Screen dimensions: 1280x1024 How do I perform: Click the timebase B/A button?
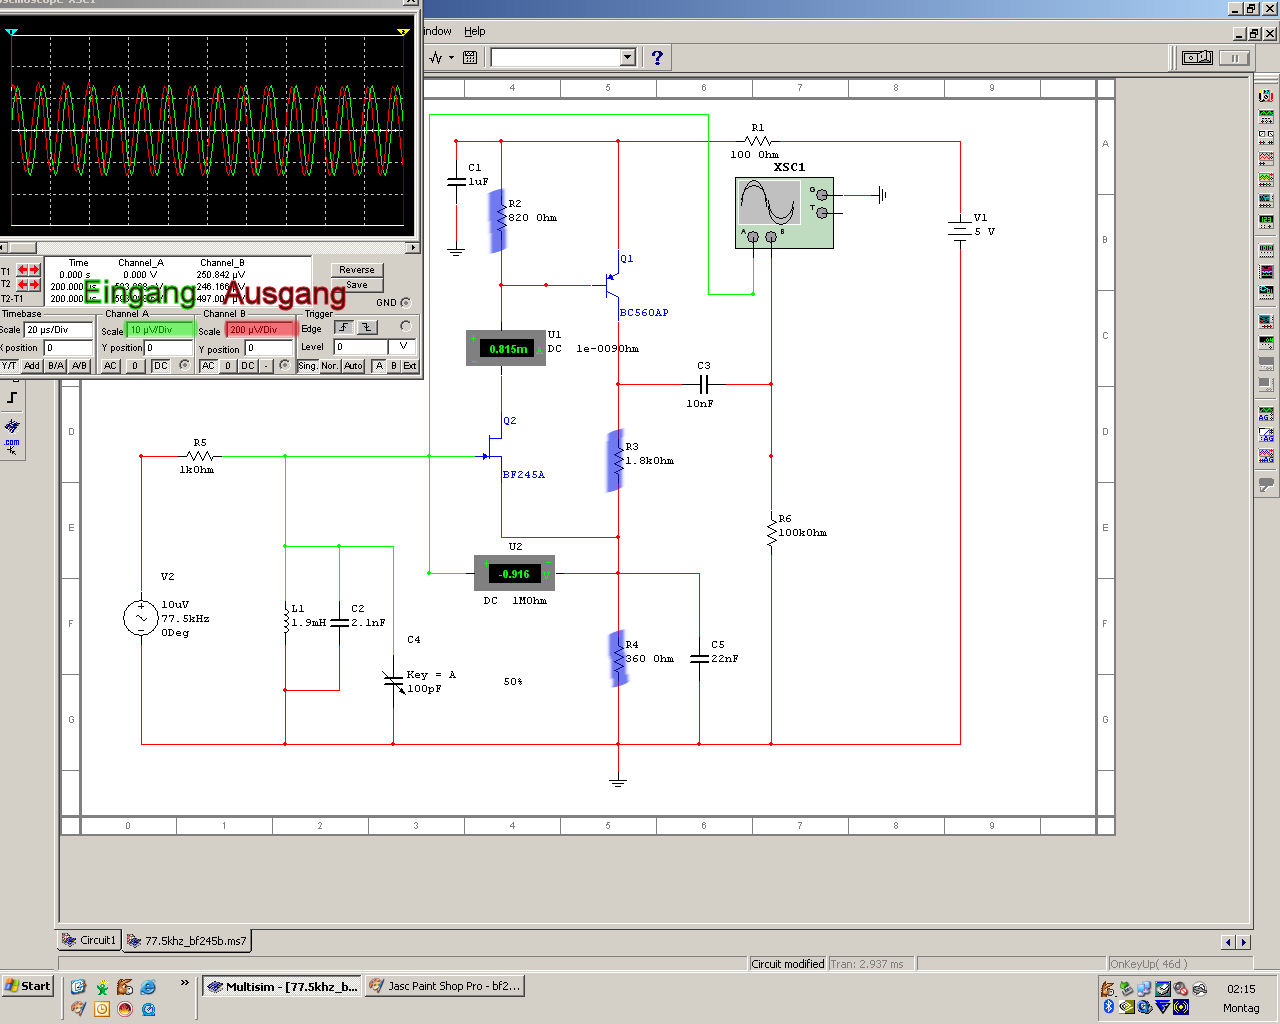(x=55, y=366)
